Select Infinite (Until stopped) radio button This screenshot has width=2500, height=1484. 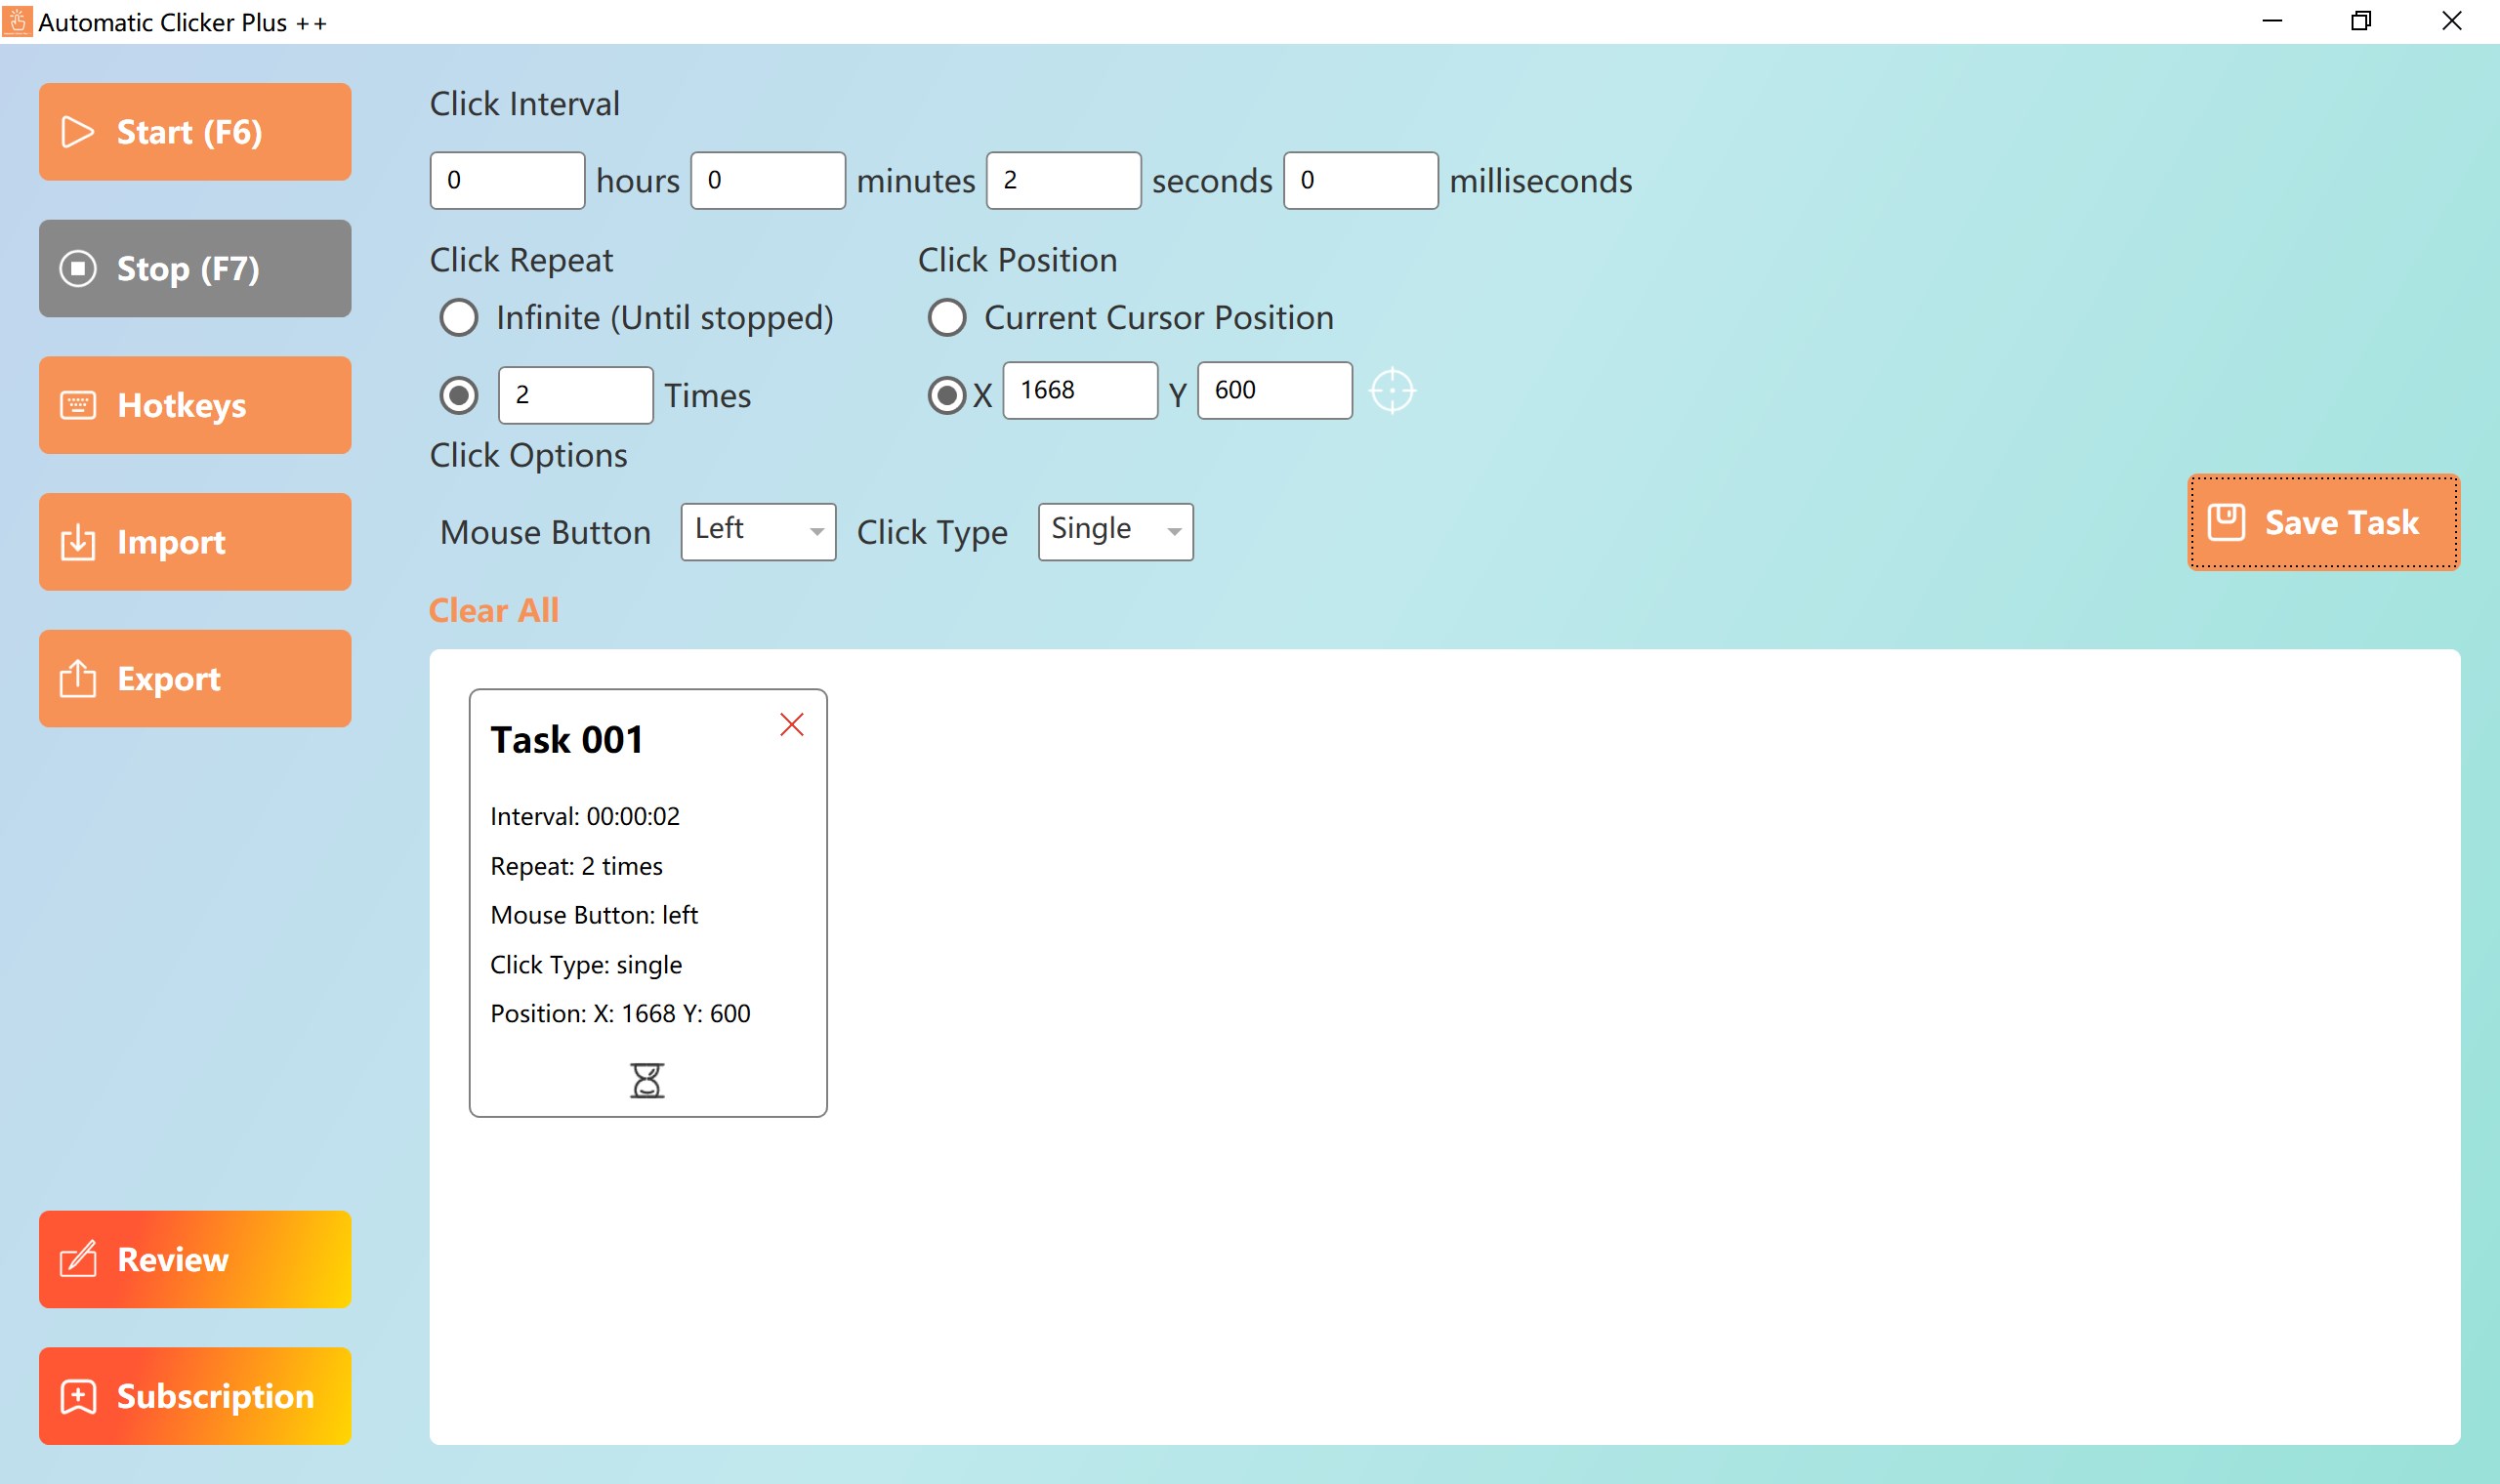(x=458, y=316)
